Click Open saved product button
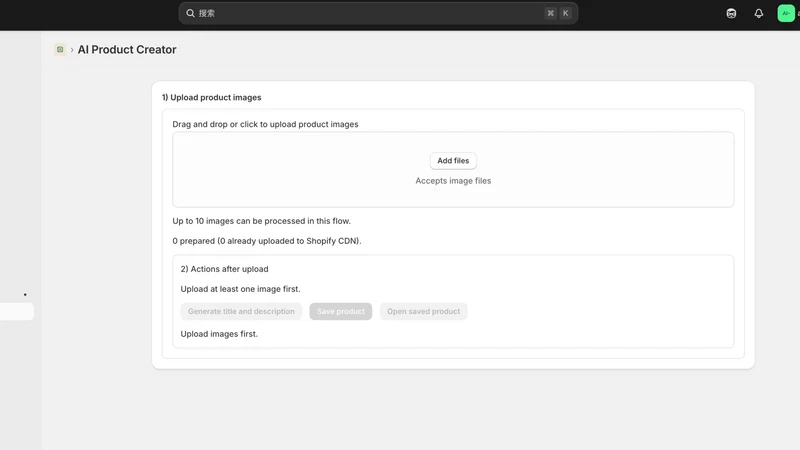The height and width of the screenshot is (450, 800). (423, 311)
